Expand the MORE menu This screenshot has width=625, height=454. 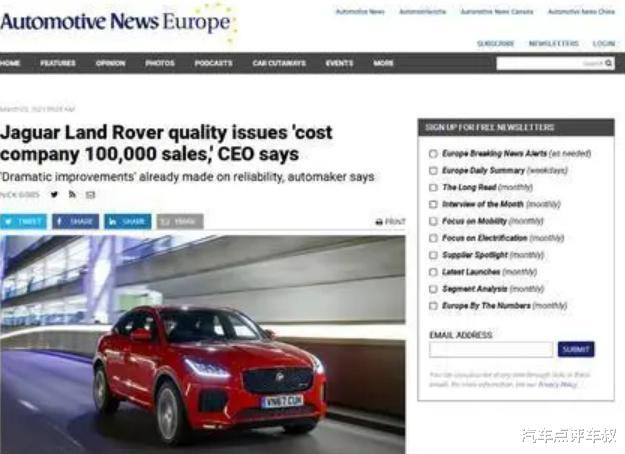pos(383,63)
